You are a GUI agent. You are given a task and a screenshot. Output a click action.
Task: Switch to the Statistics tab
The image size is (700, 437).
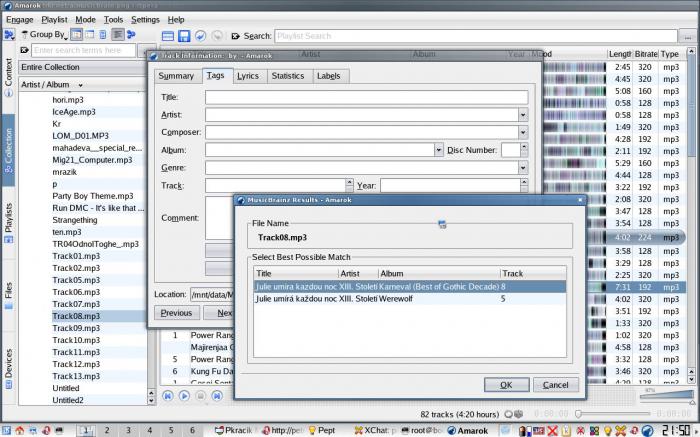[288, 76]
